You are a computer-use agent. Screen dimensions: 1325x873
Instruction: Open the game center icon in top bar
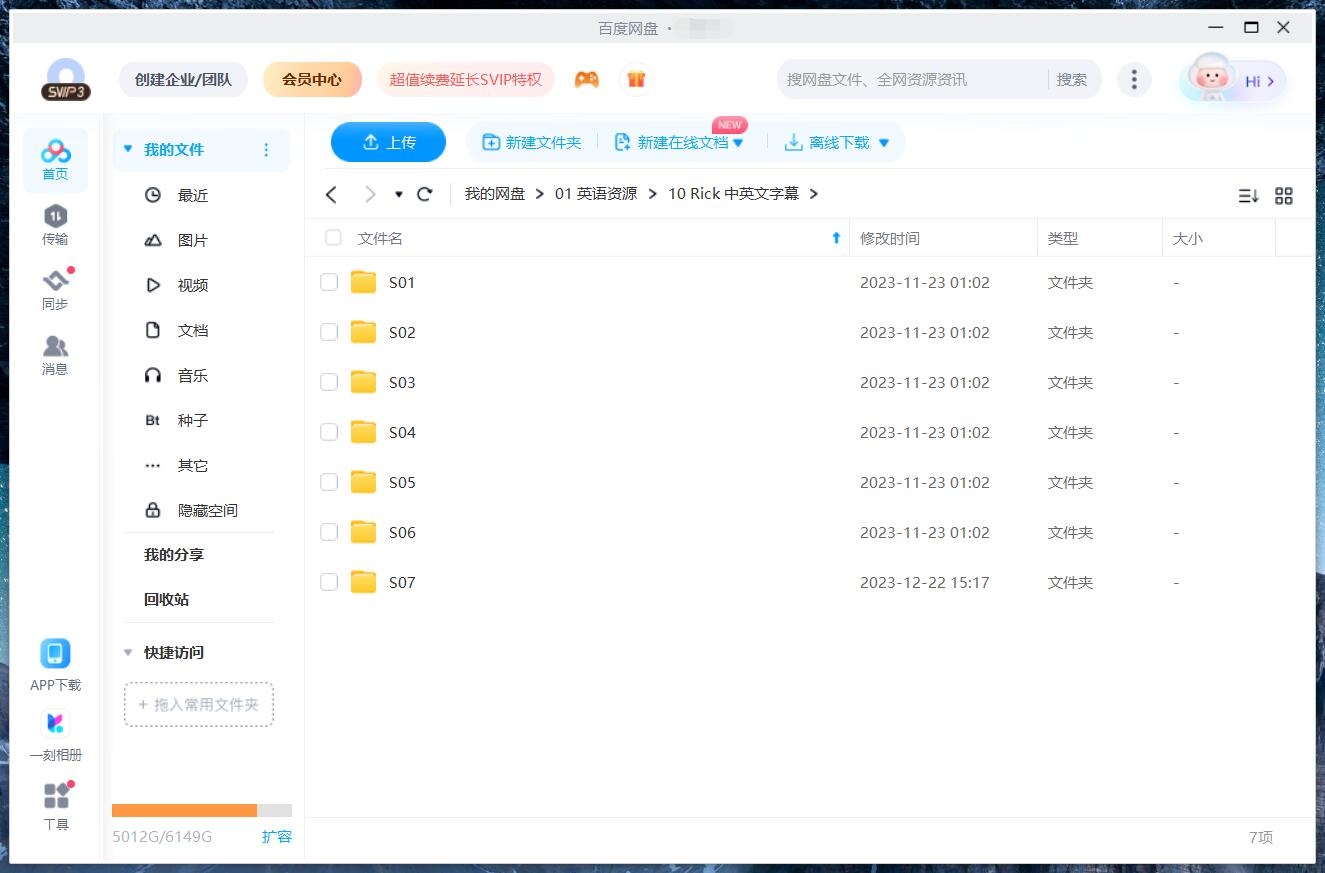[x=587, y=77]
